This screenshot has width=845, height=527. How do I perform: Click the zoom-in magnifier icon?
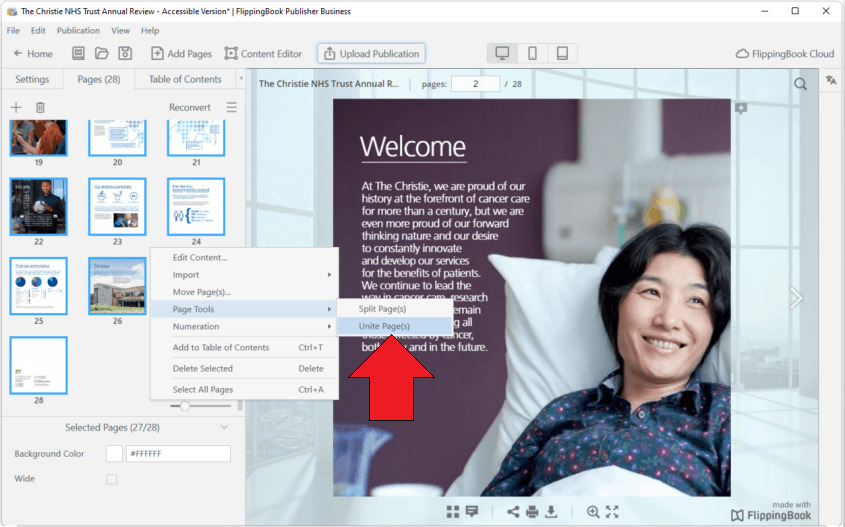tap(593, 512)
